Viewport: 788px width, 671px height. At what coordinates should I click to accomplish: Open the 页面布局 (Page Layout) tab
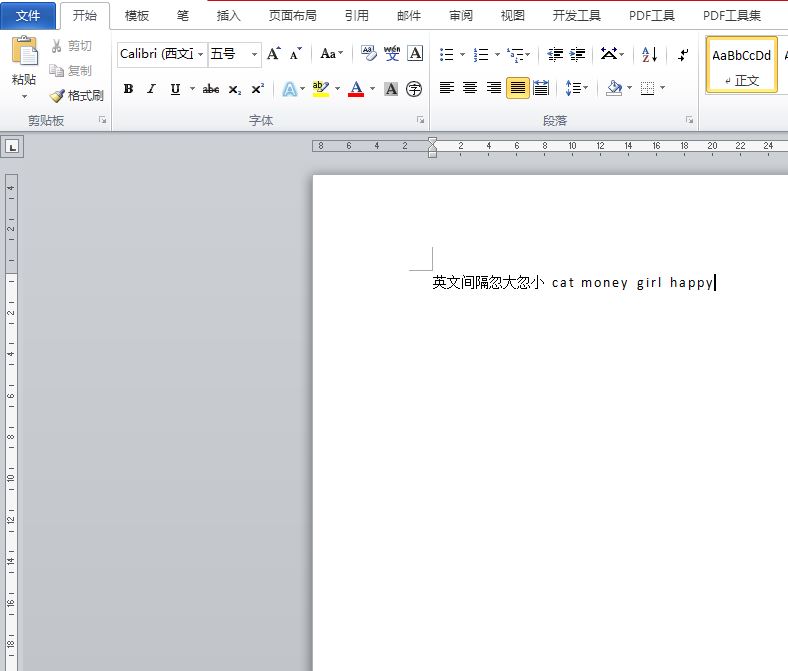point(293,15)
